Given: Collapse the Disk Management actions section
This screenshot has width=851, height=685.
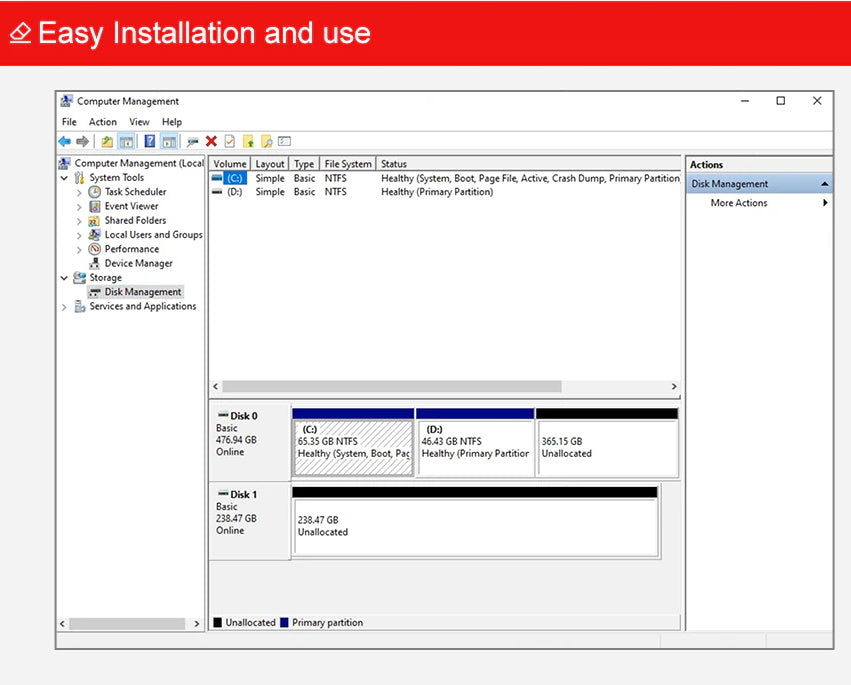Looking at the screenshot, I should point(824,184).
